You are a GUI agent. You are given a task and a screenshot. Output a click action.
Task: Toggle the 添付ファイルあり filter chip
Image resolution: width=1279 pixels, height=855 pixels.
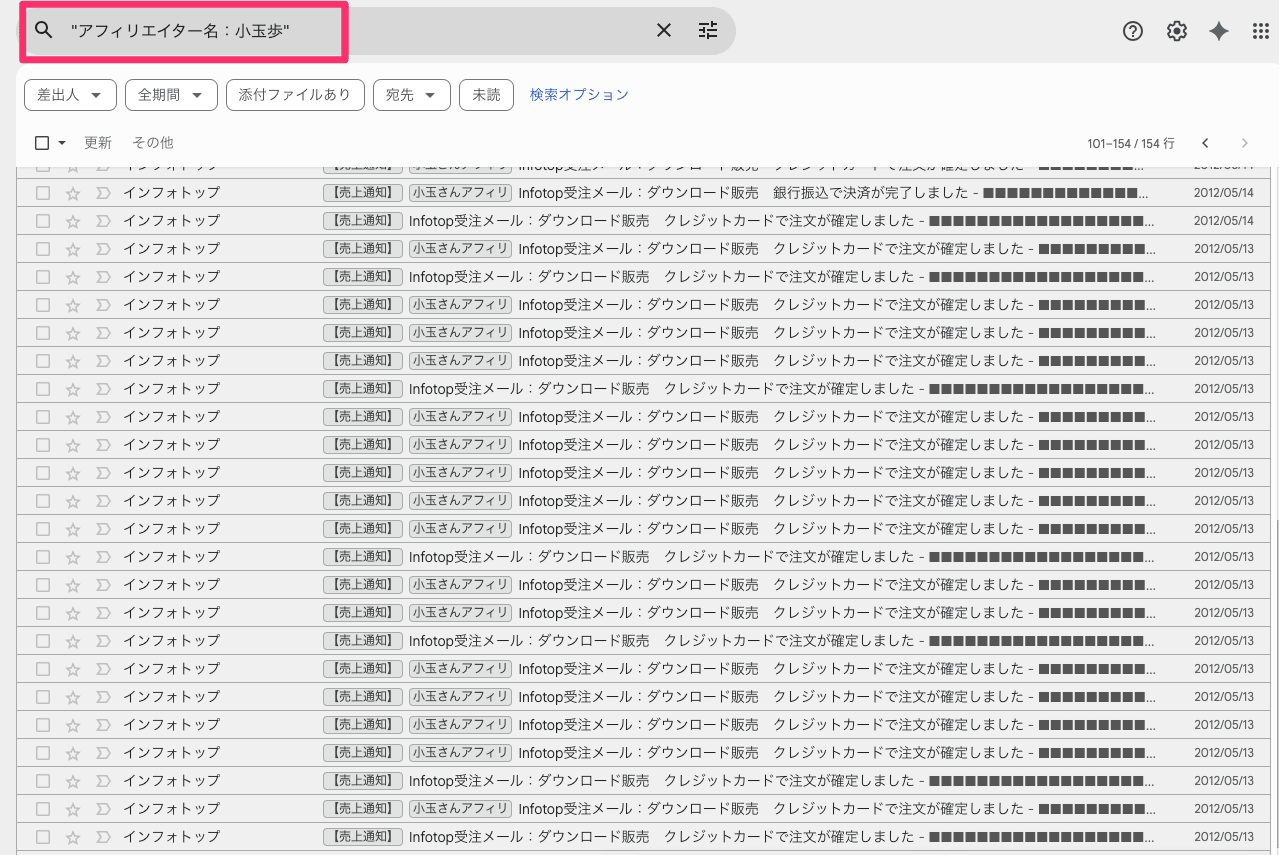click(x=295, y=95)
